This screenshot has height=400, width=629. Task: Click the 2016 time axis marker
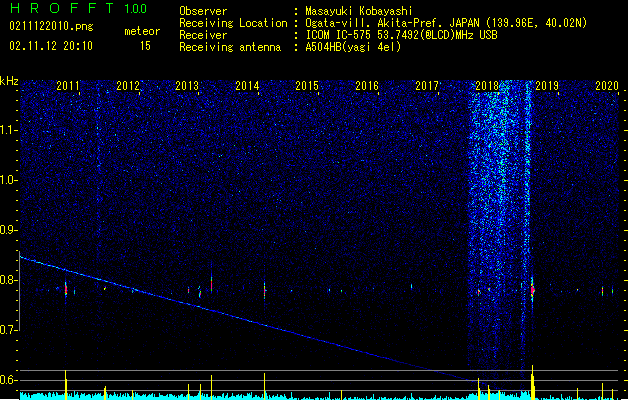(x=367, y=86)
